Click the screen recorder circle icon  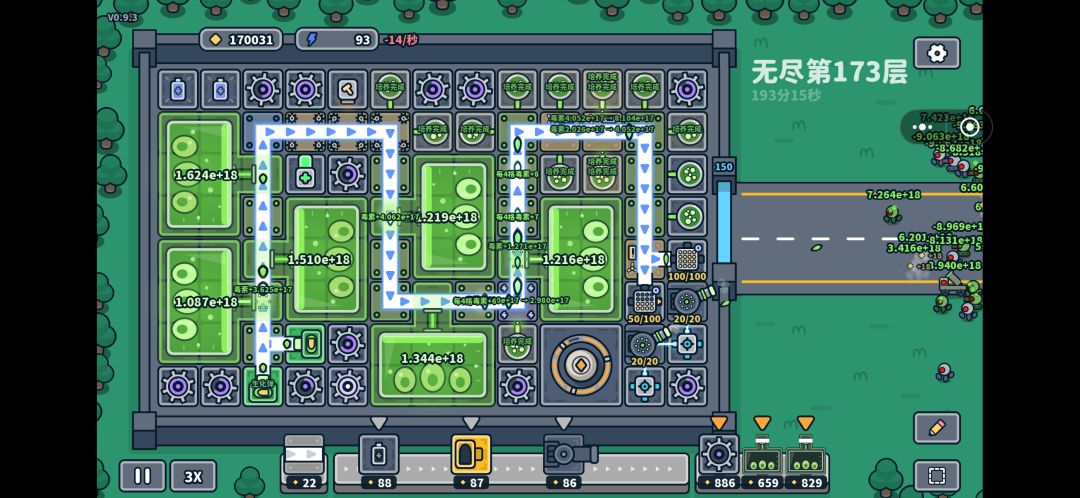coord(969,127)
